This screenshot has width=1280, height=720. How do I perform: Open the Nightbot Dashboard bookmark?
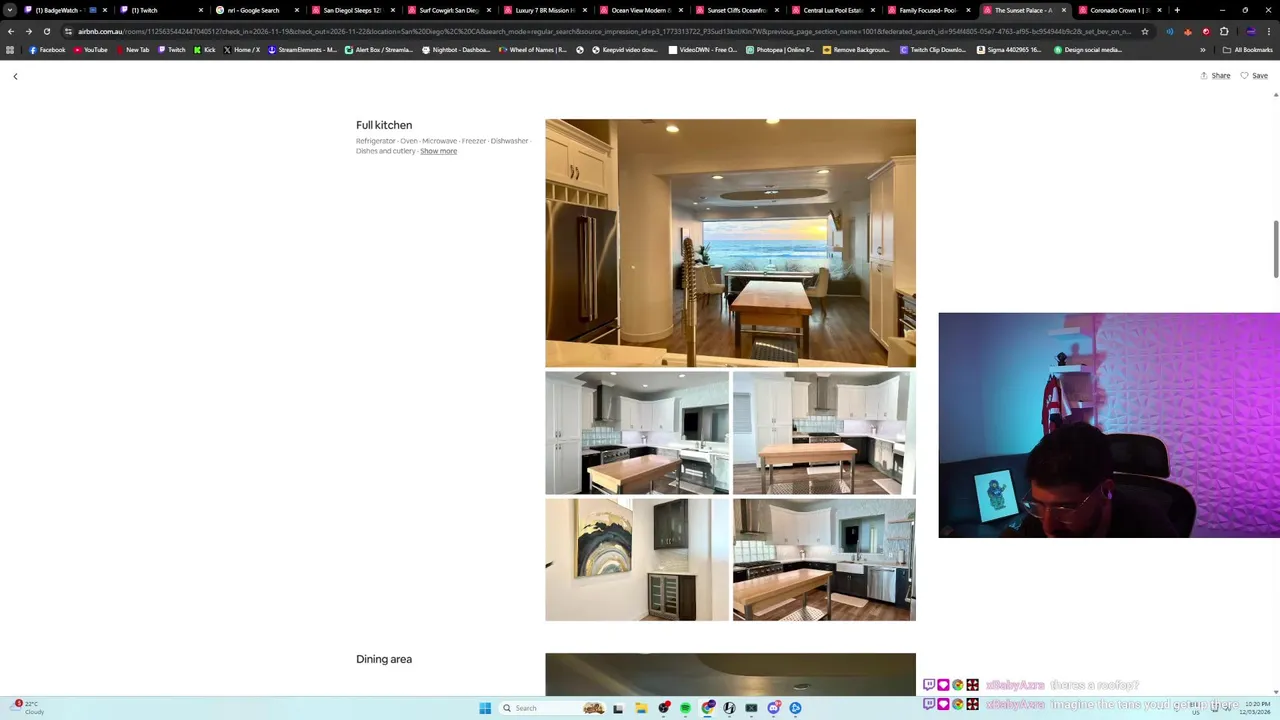coord(456,50)
